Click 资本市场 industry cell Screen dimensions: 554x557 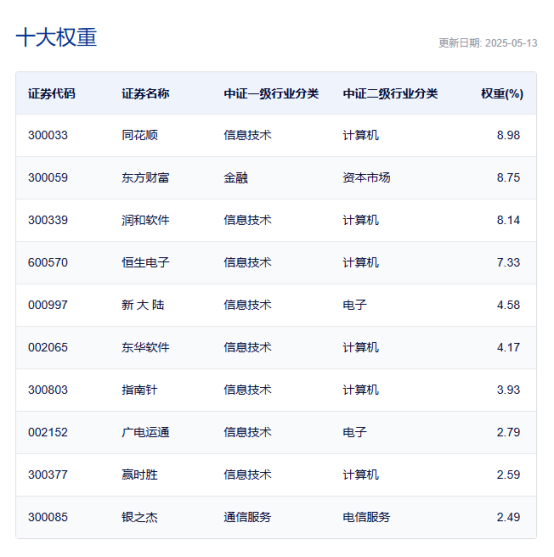tap(366, 178)
